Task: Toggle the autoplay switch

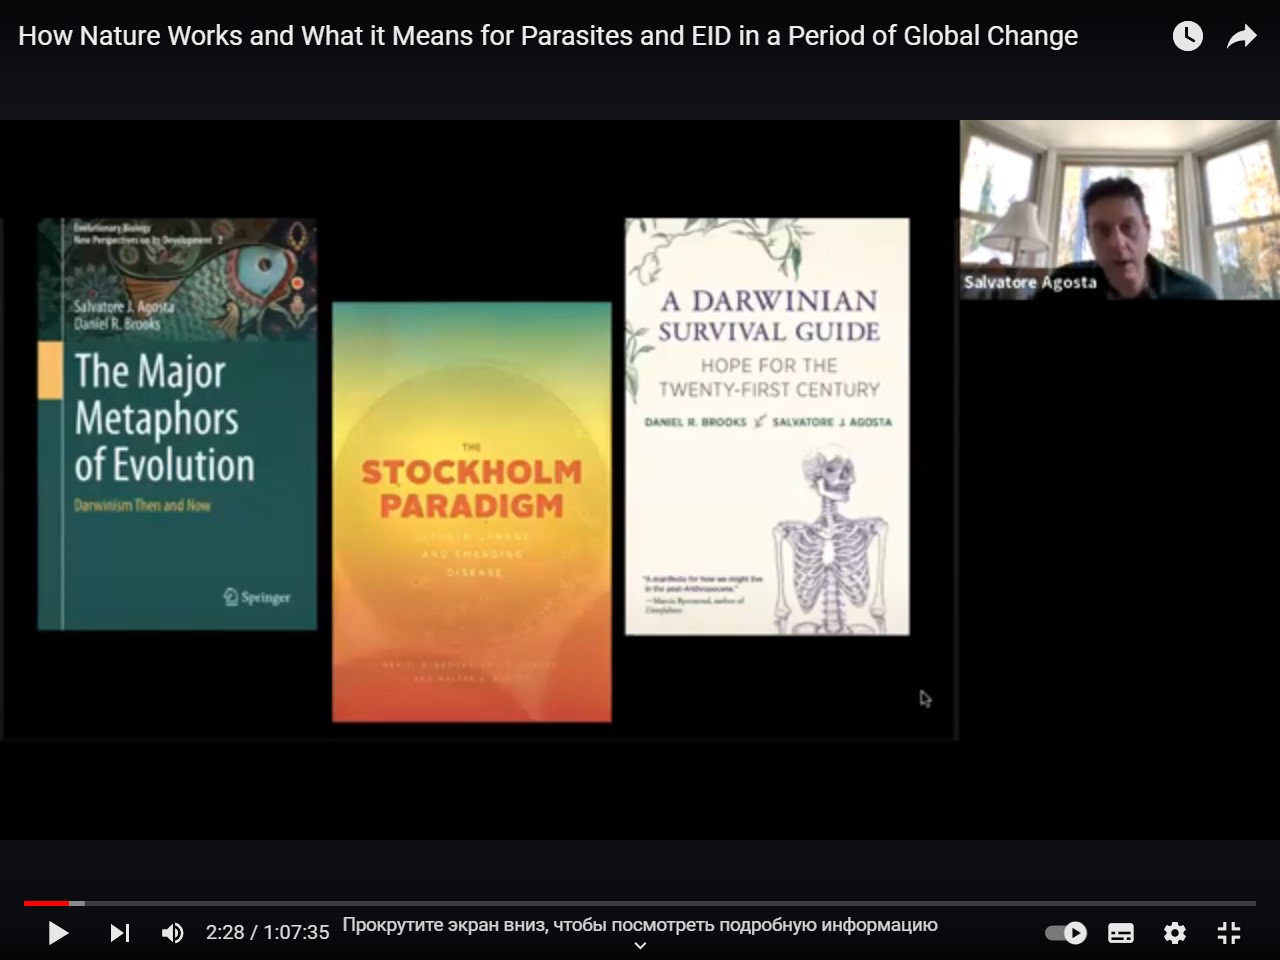Action: coord(1066,933)
